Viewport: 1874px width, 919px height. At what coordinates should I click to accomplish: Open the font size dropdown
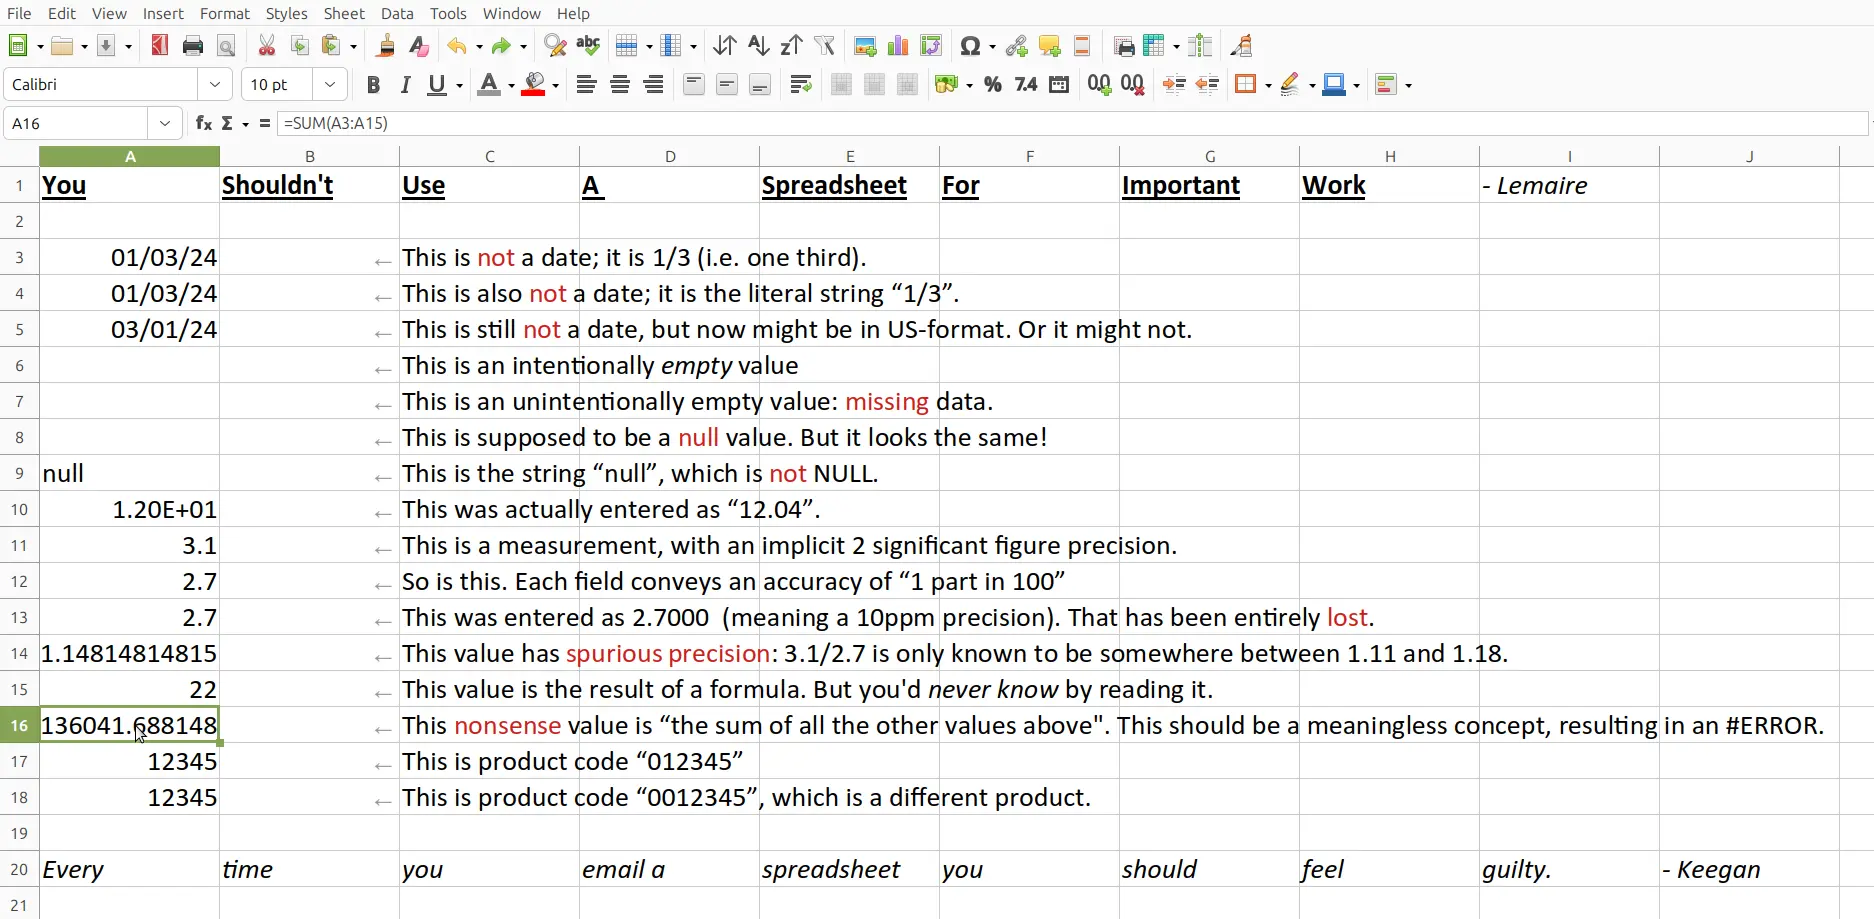click(330, 85)
